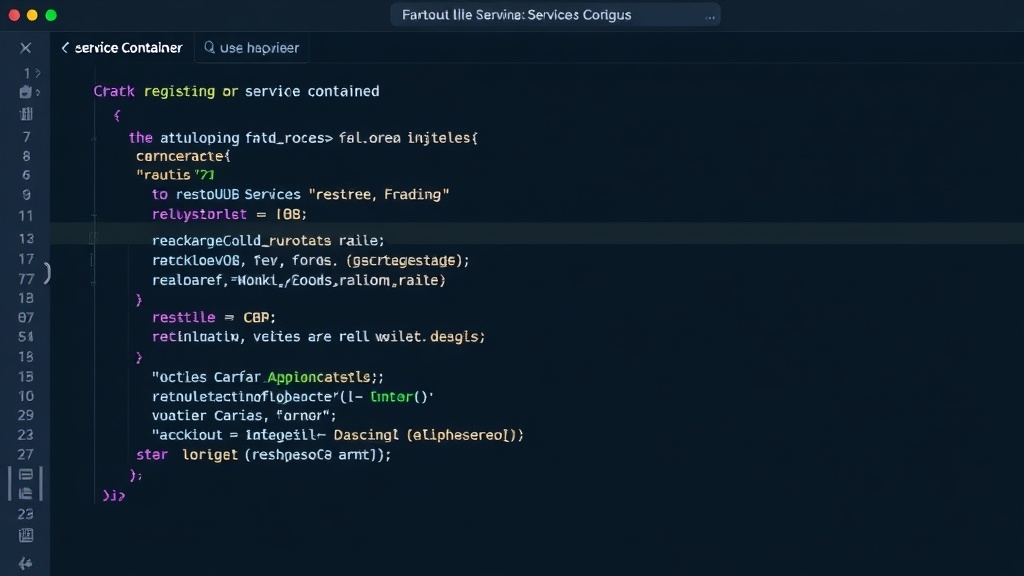This screenshot has height=576, width=1024.
Task: Select the stacked pages icon in the gutter
Action: pos(25,494)
